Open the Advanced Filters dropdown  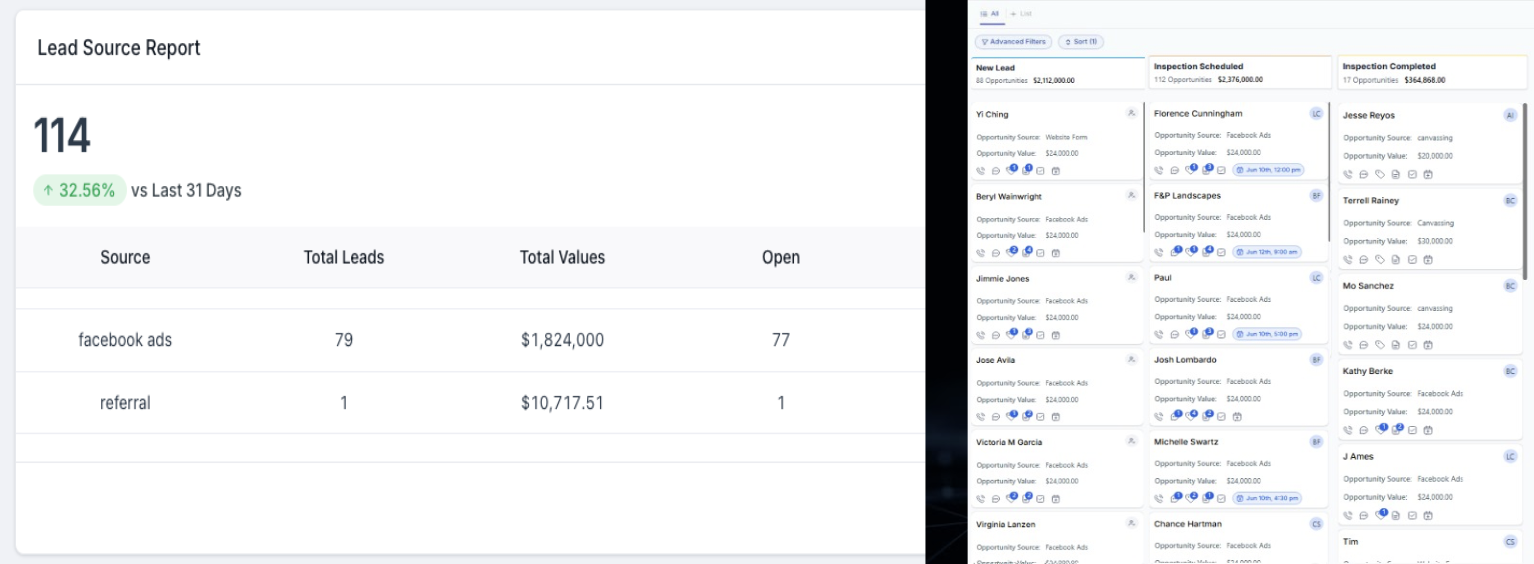click(1013, 42)
